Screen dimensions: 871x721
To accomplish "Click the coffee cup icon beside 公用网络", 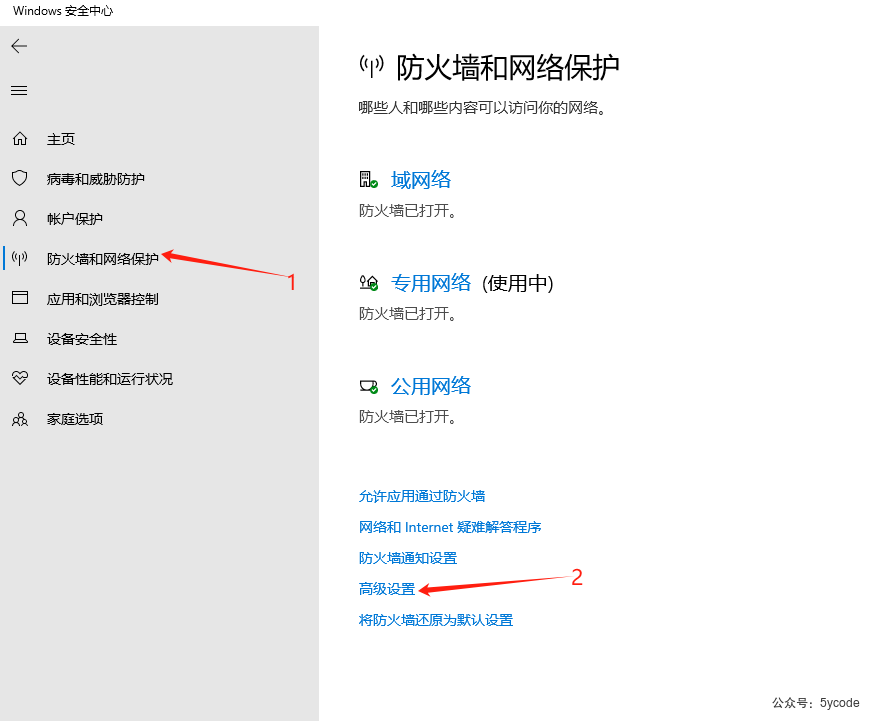I will [x=368, y=386].
